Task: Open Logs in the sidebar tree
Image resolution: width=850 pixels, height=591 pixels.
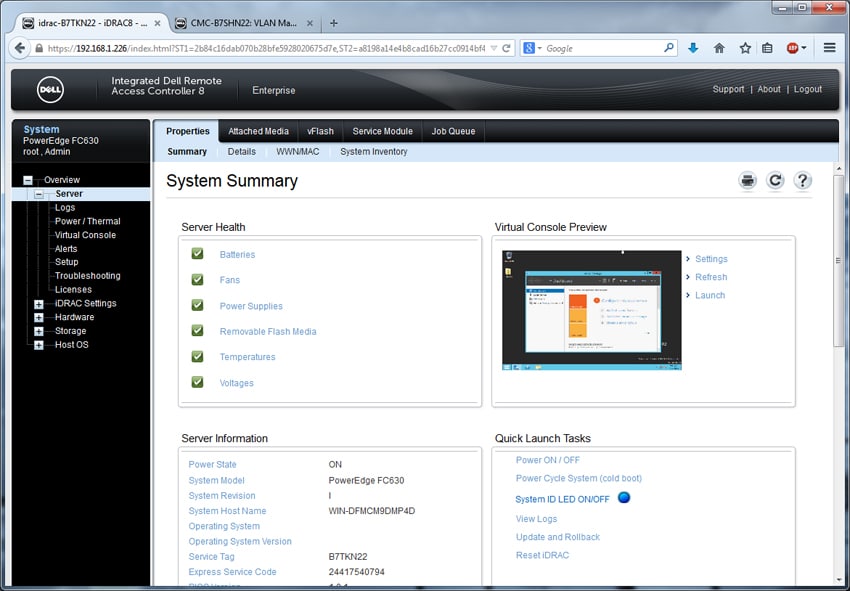Action: (65, 208)
